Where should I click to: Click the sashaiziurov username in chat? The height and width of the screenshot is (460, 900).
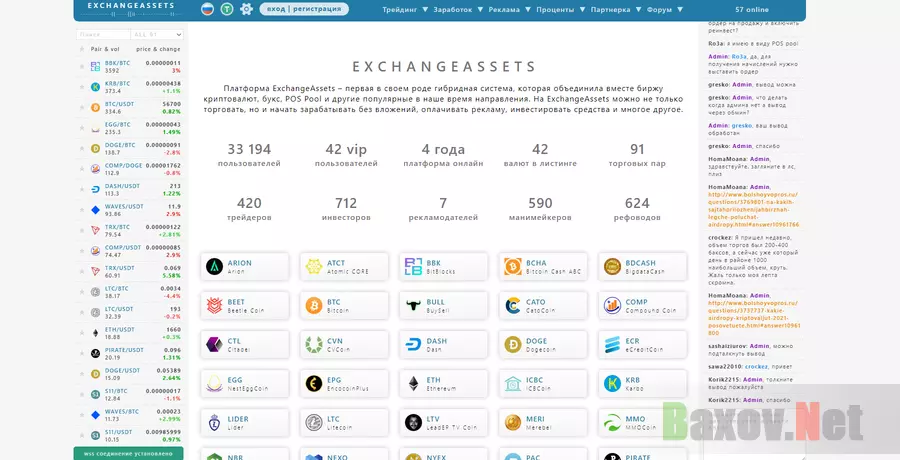[727, 346]
